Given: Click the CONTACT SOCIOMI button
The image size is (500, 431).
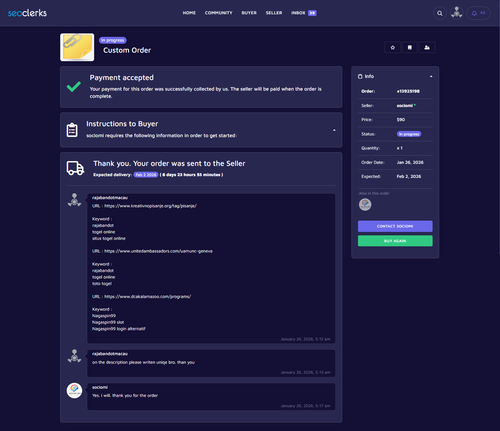Looking at the screenshot, I should [395, 226].
